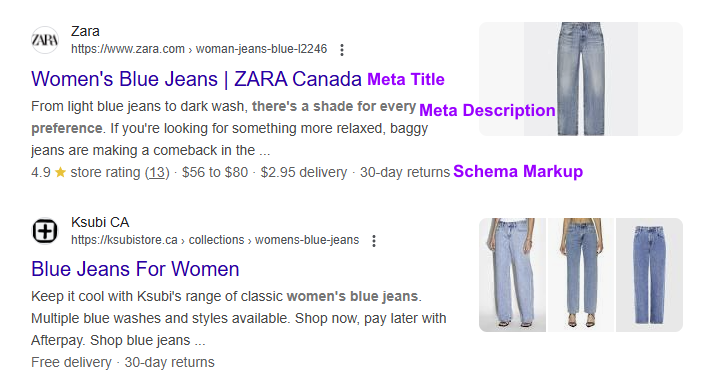
Task: Open the first Ksubi jeans thumbnail
Action: coord(512,275)
